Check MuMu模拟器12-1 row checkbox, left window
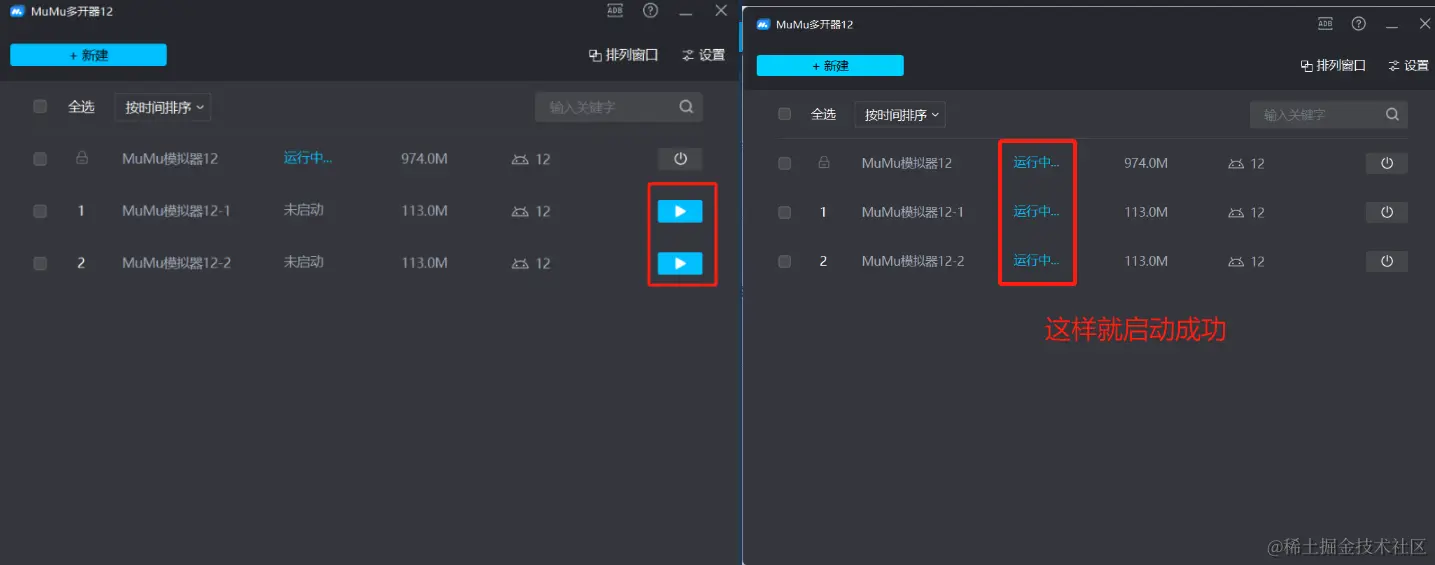The image size is (1435, 565). 40,211
